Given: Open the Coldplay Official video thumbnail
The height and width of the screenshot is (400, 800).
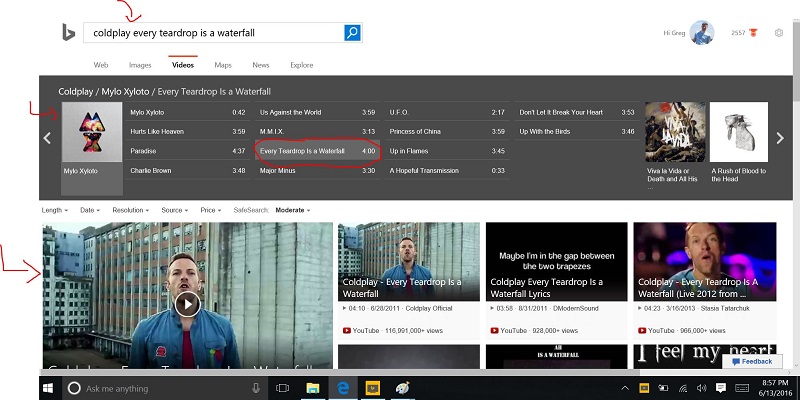Looking at the screenshot, I should pyautogui.click(x=409, y=261).
